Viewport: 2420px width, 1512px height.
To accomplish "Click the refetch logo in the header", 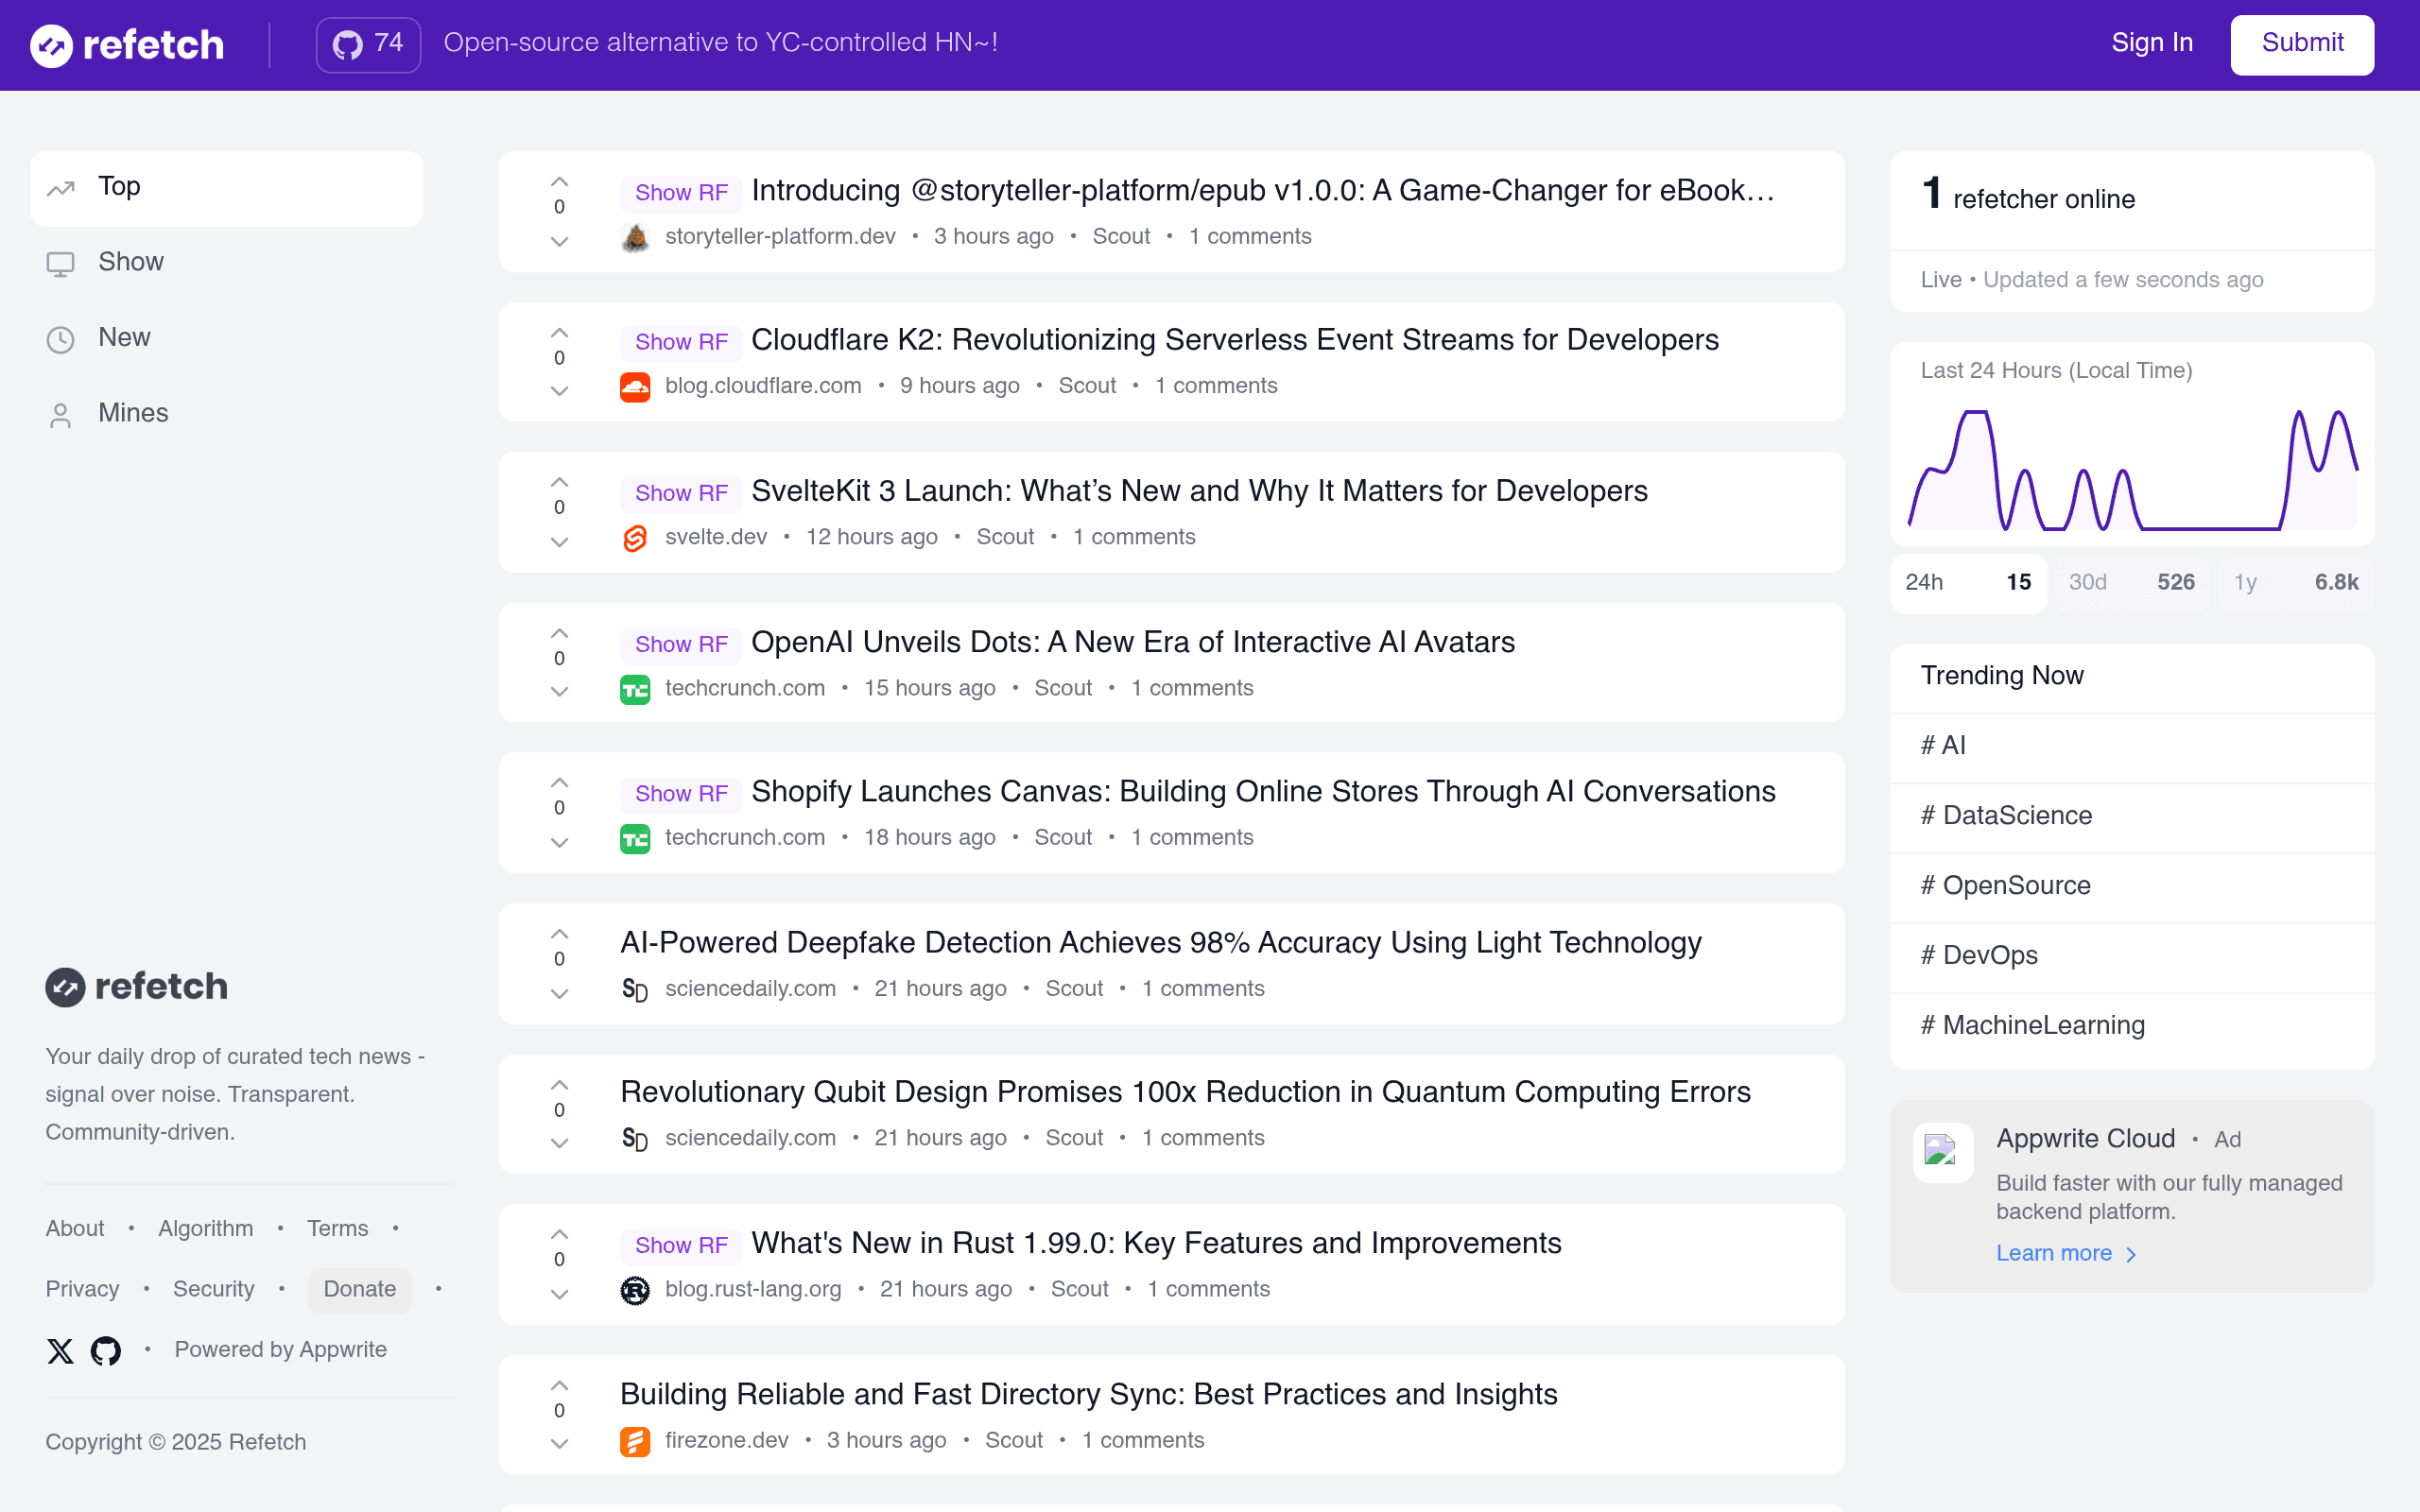I will coord(127,45).
